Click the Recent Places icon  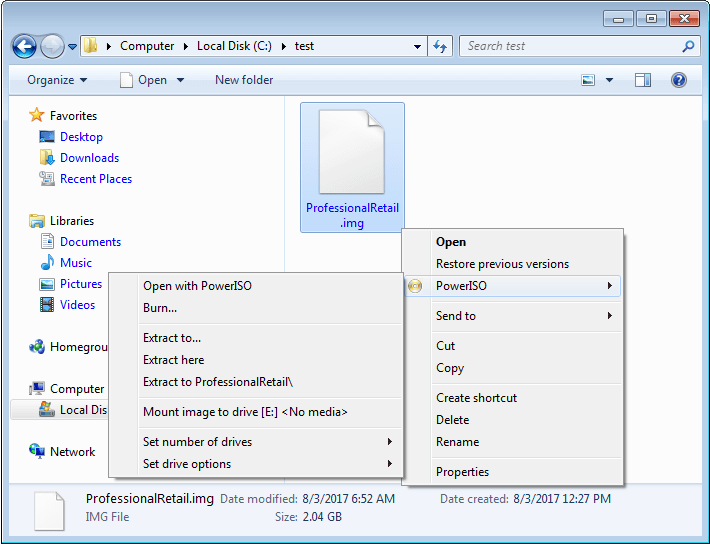47,178
